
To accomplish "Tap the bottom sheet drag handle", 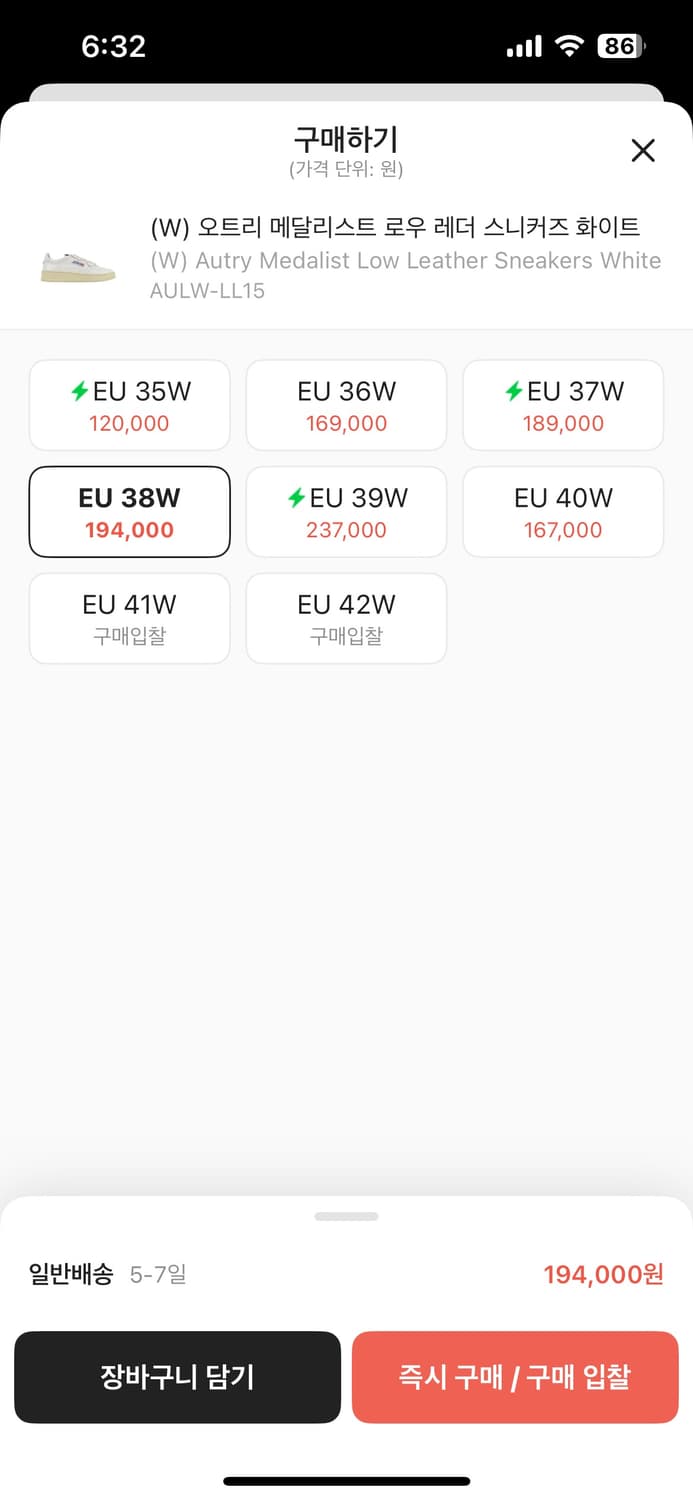I will pos(346,1216).
